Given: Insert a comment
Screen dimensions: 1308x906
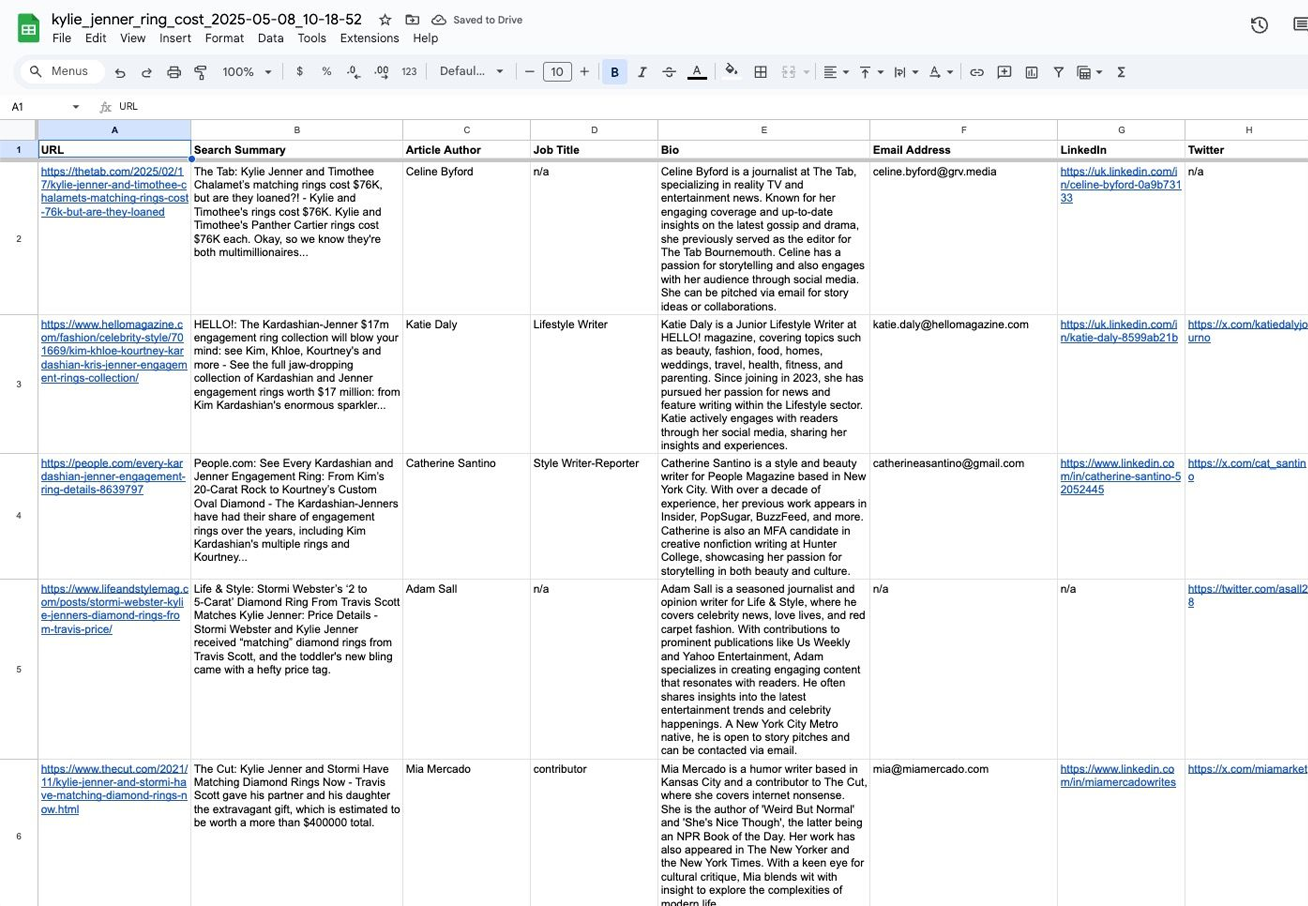Looking at the screenshot, I should (x=1004, y=72).
